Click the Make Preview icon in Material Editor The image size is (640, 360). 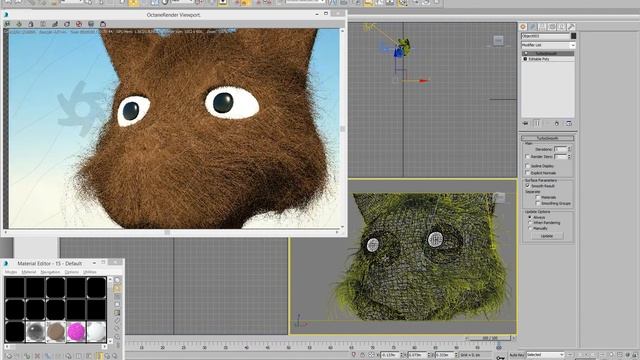pos(118,321)
